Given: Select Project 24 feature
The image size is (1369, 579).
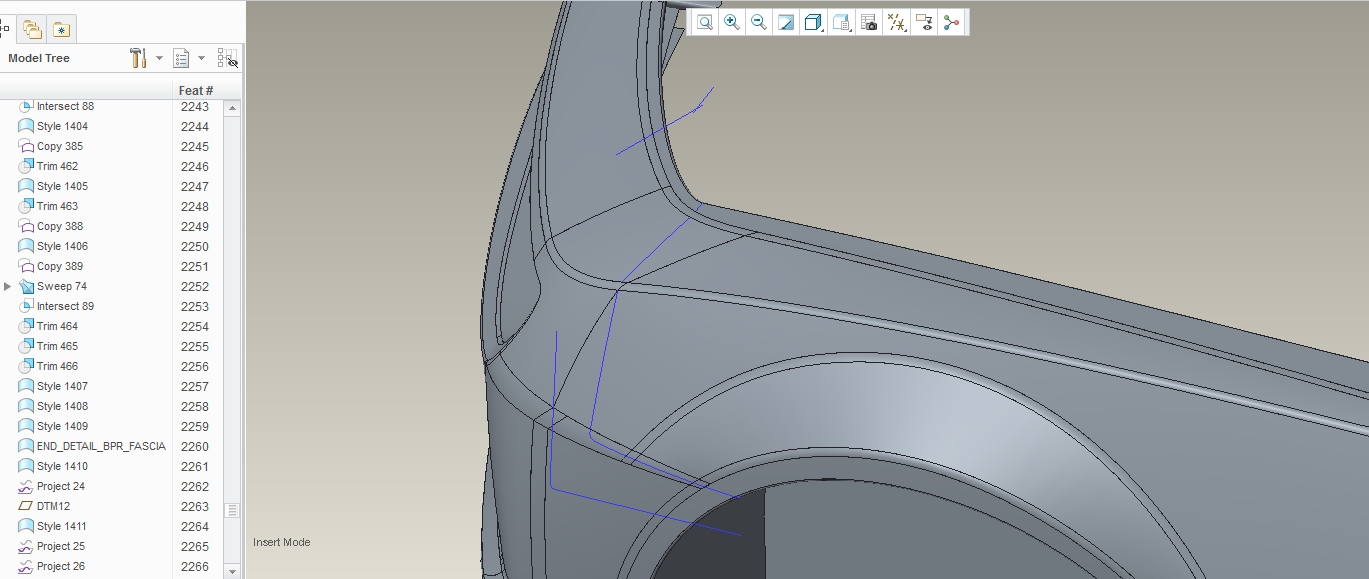Looking at the screenshot, I should [x=61, y=486].
